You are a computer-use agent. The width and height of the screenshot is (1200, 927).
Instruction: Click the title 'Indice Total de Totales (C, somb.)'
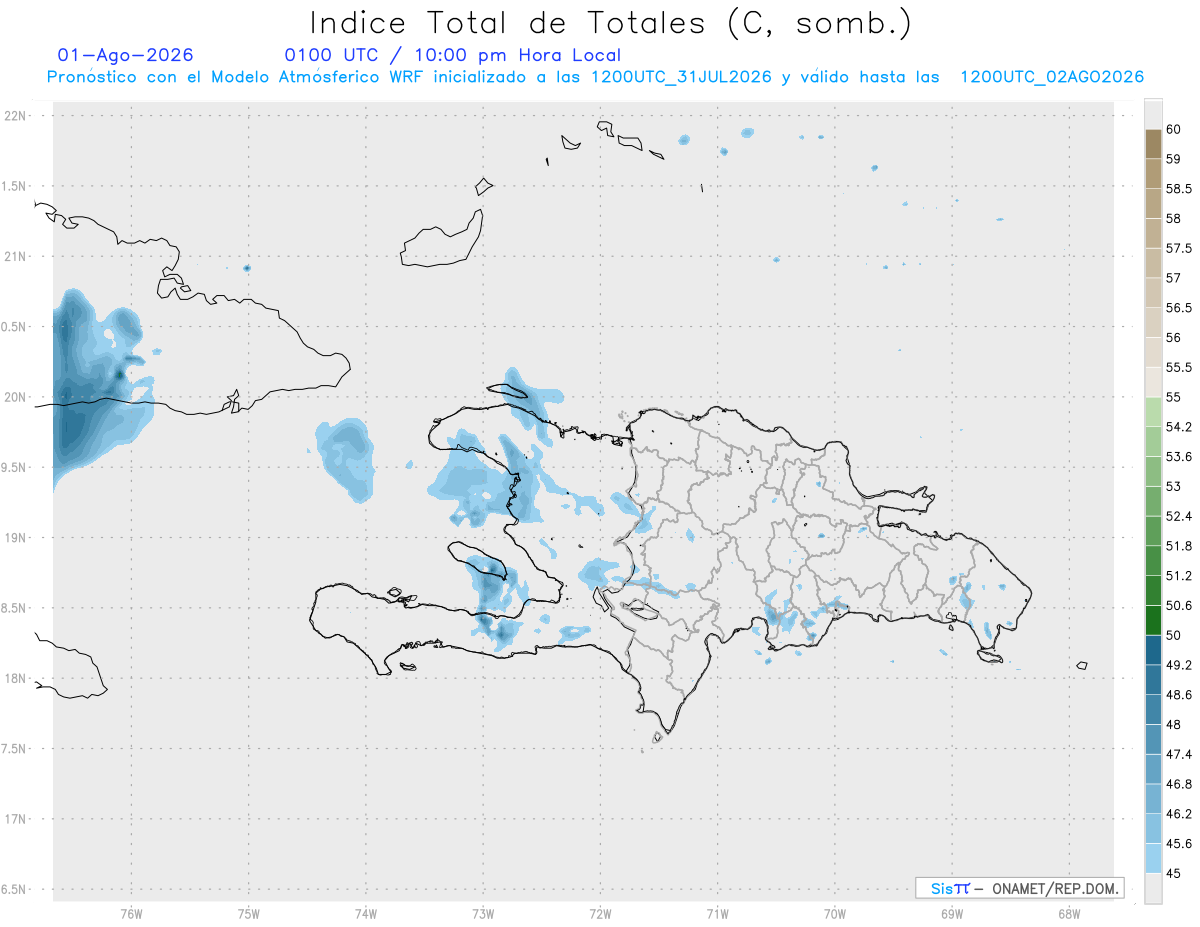[x=610, y=23]
